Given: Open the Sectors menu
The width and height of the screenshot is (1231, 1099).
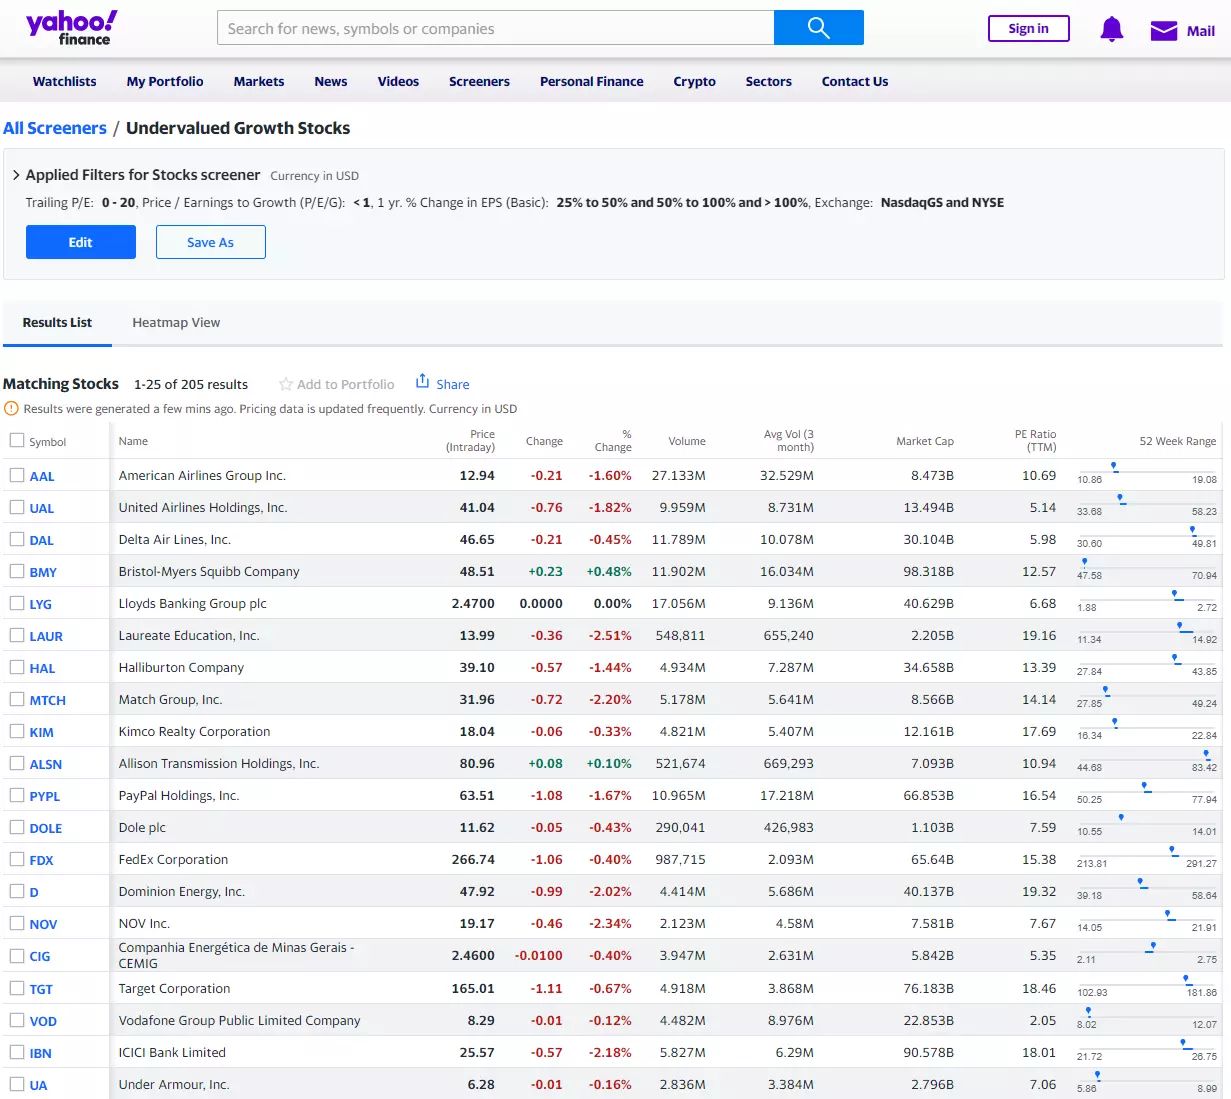Looking at the screenshot, I should click(x=768, y=82).
